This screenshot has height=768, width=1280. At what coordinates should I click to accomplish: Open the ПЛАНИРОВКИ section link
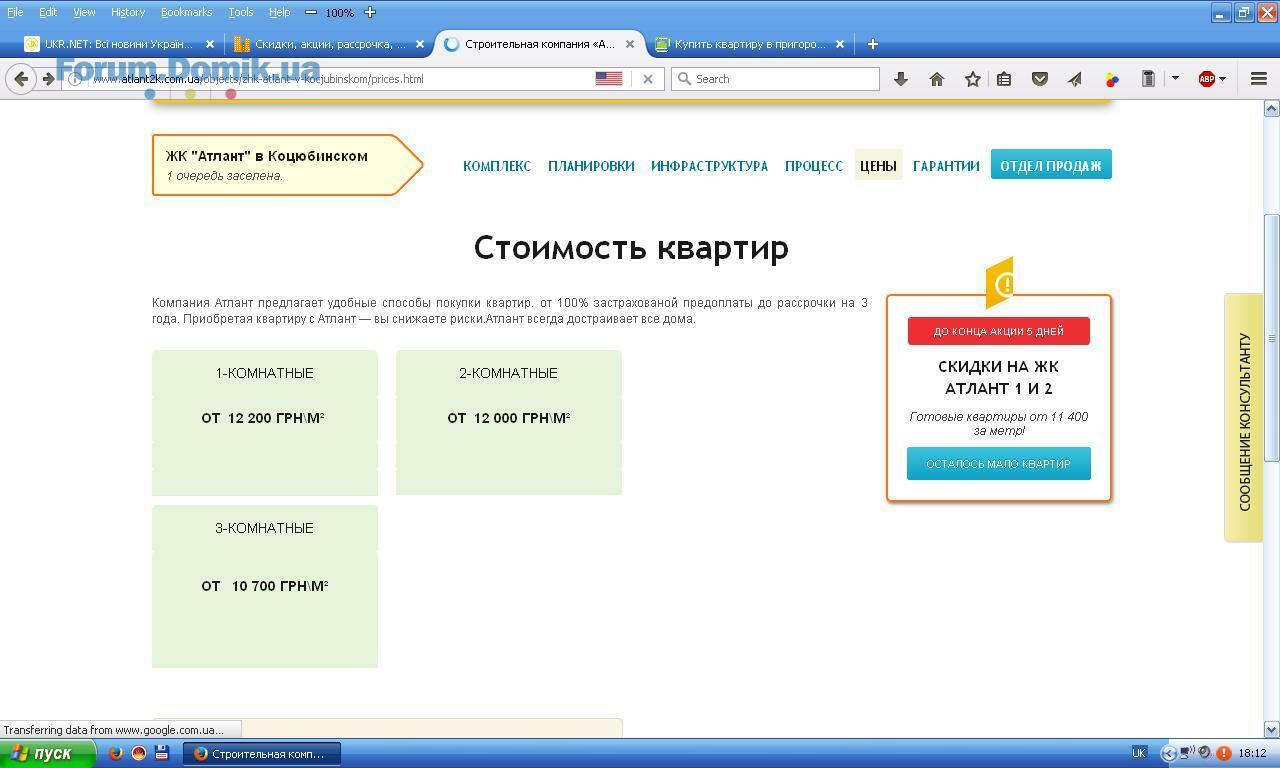591,166
